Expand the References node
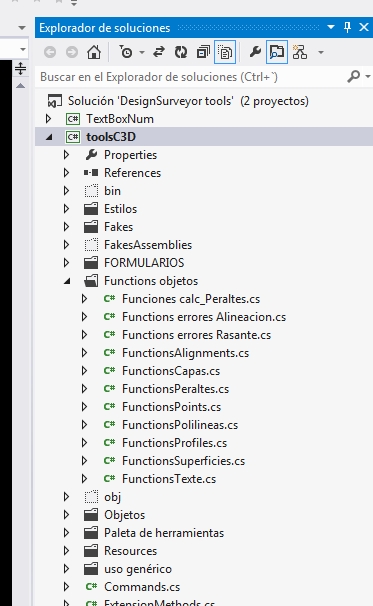The image size is (373, 606). point(66,173)
